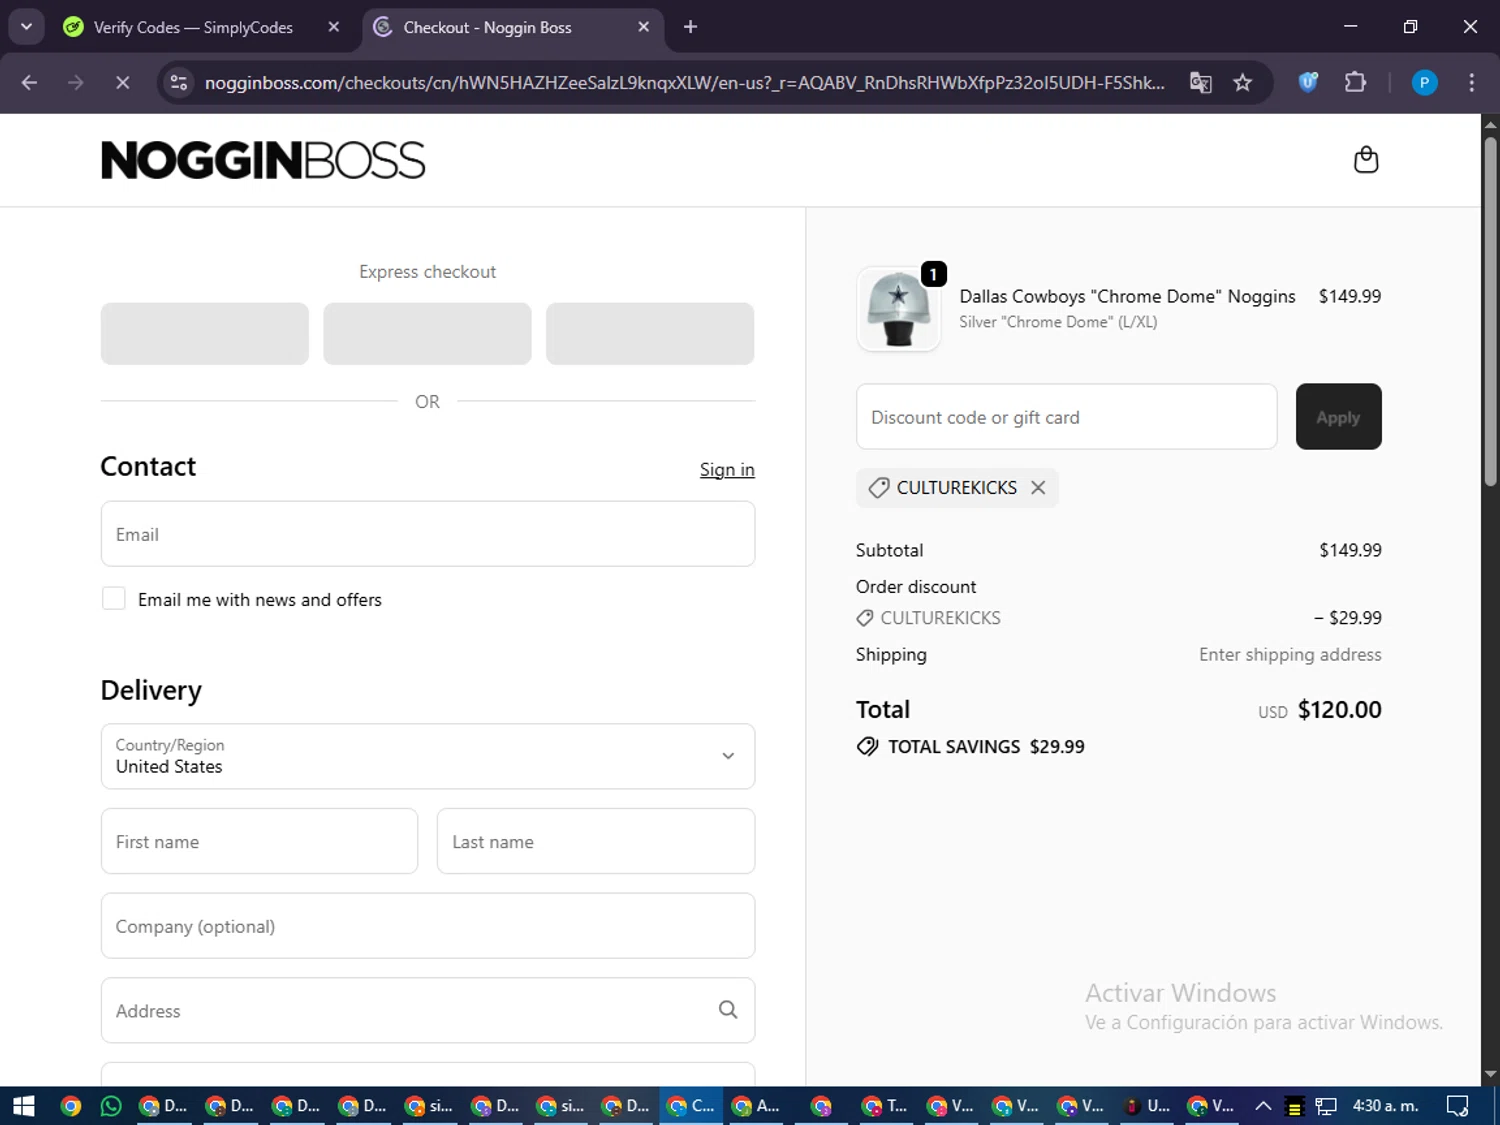Close the Checkout - Noggin Boss tab
The height and width of the screenshot is (1125, 1500).
[x=644, y=27]
